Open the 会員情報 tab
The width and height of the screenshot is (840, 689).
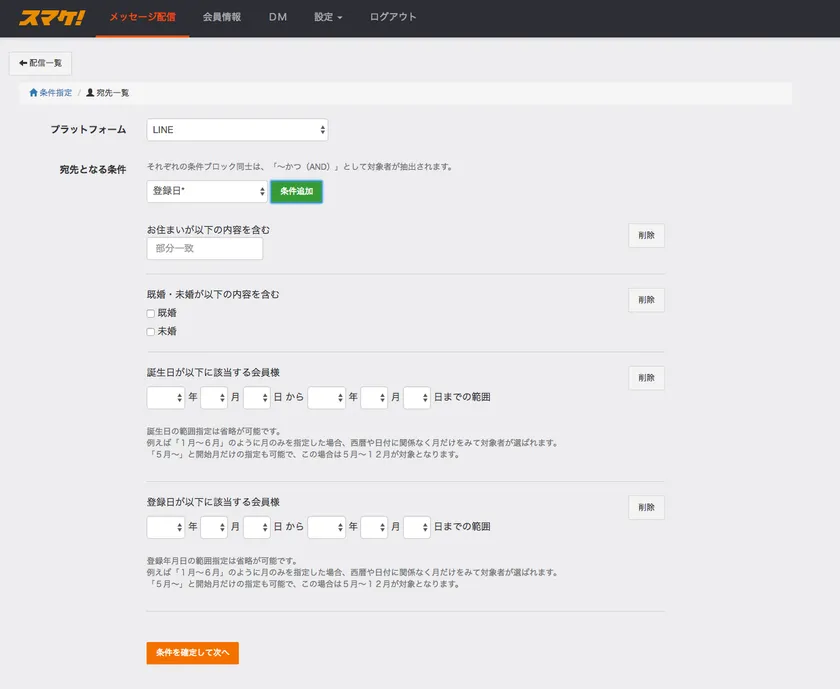point(221,17)
